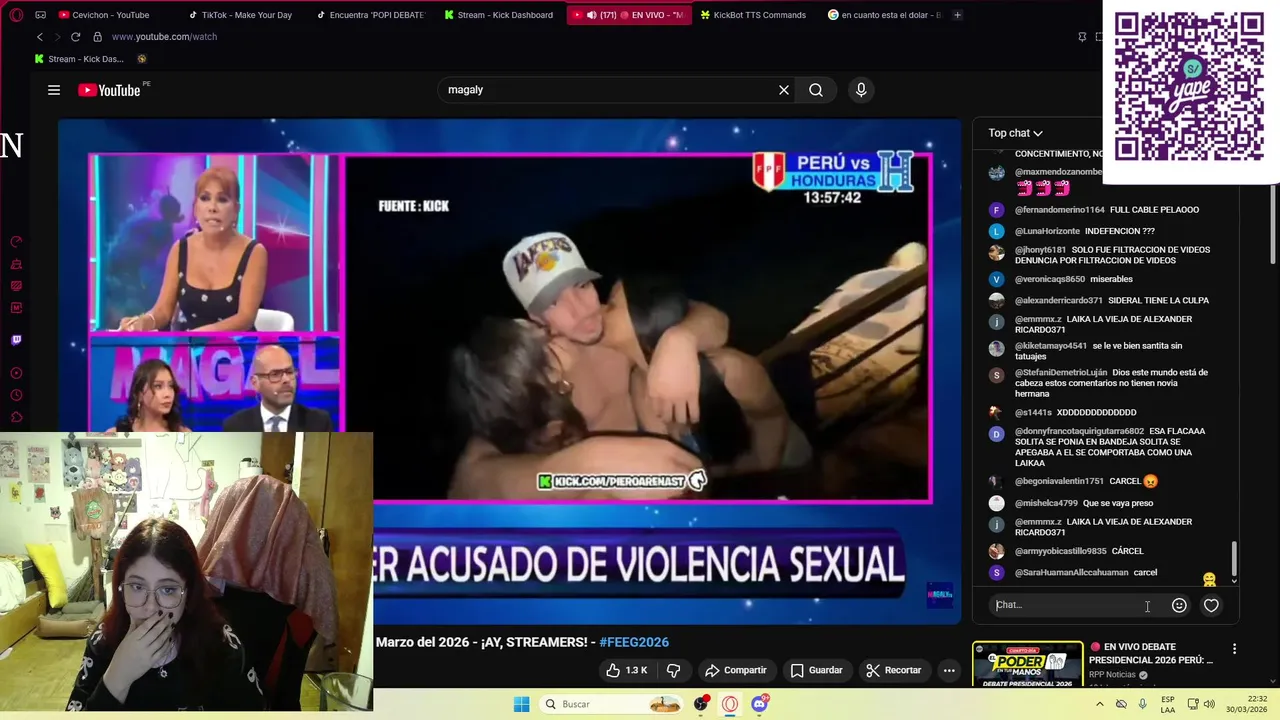Image resolution: width=1280 pixels, height=720 pixels.
Task: Open History clock icon in sidebar
Action: point(16,395)
